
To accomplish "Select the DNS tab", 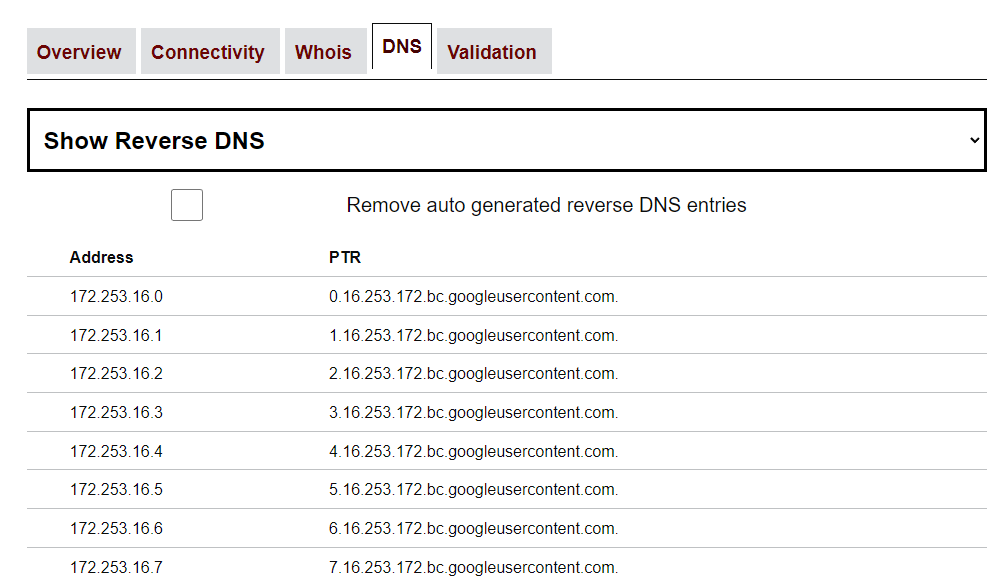I will 401,45.
